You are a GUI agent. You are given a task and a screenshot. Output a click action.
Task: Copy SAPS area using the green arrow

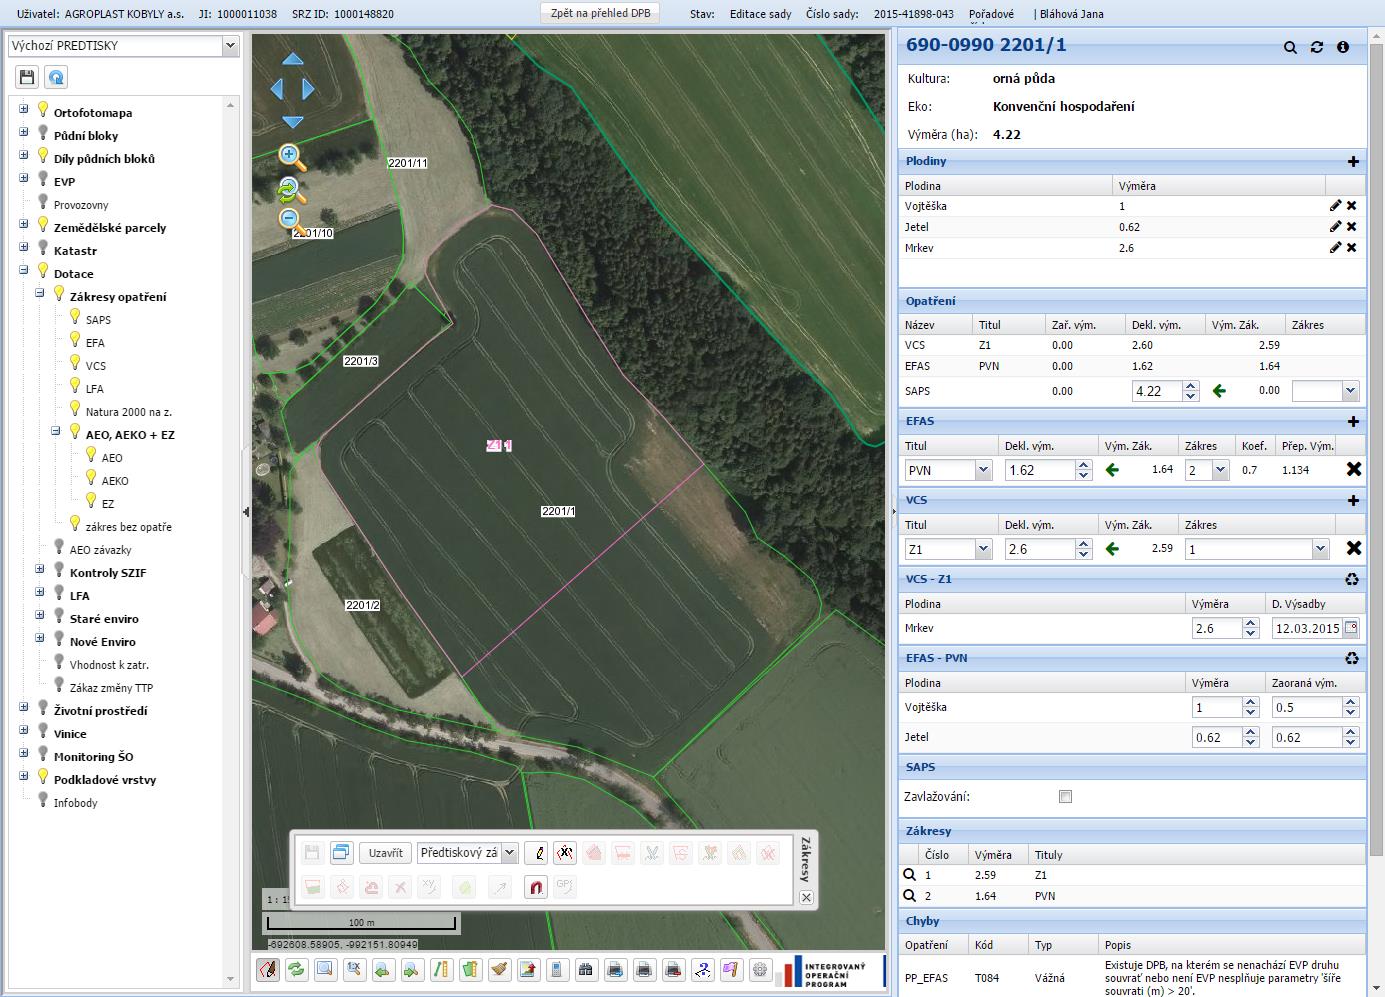point(1219,391)
